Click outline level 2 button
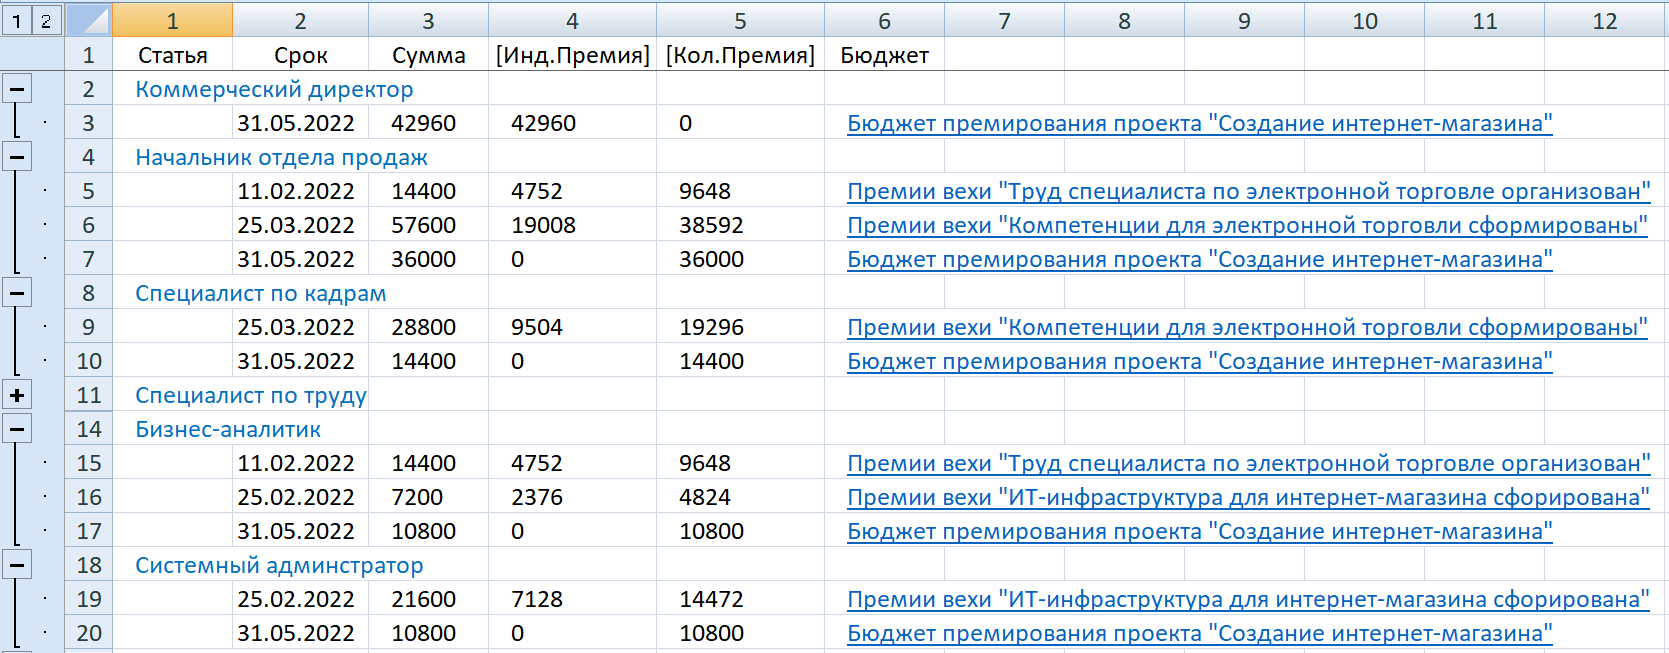Image resolution: width=1669 pixels, height=653 pixels. tap(46, 20)
